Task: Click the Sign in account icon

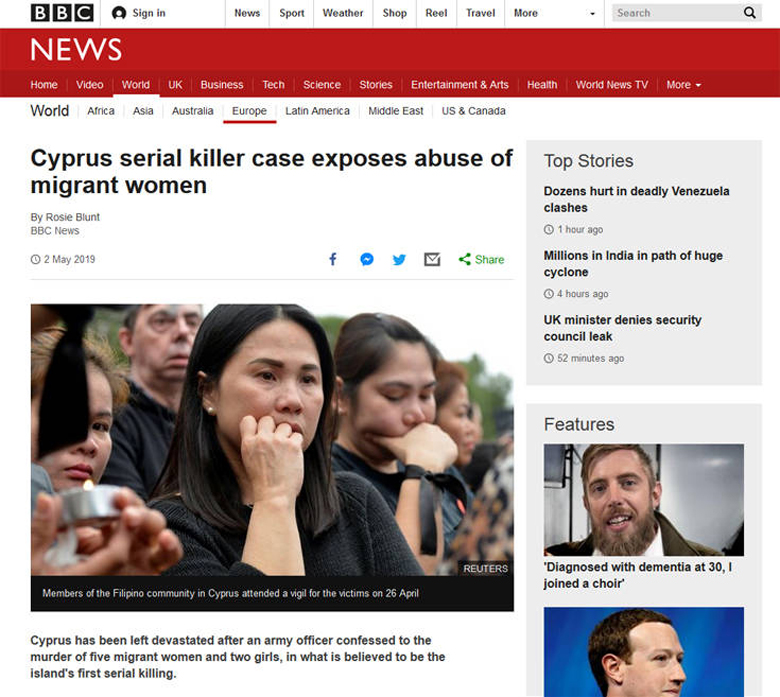Action: coord(120,13)
